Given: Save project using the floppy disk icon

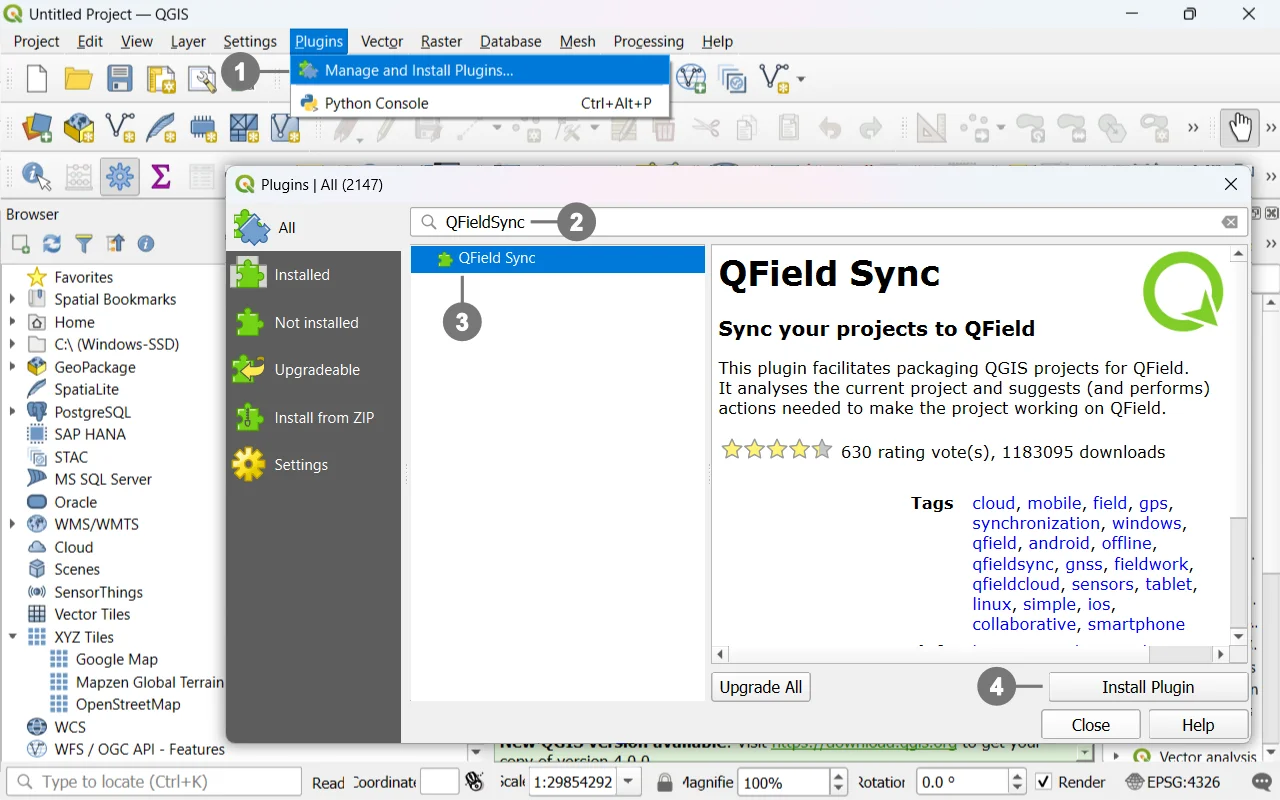Looking at the screenshot, I should (x=120, y=78).
